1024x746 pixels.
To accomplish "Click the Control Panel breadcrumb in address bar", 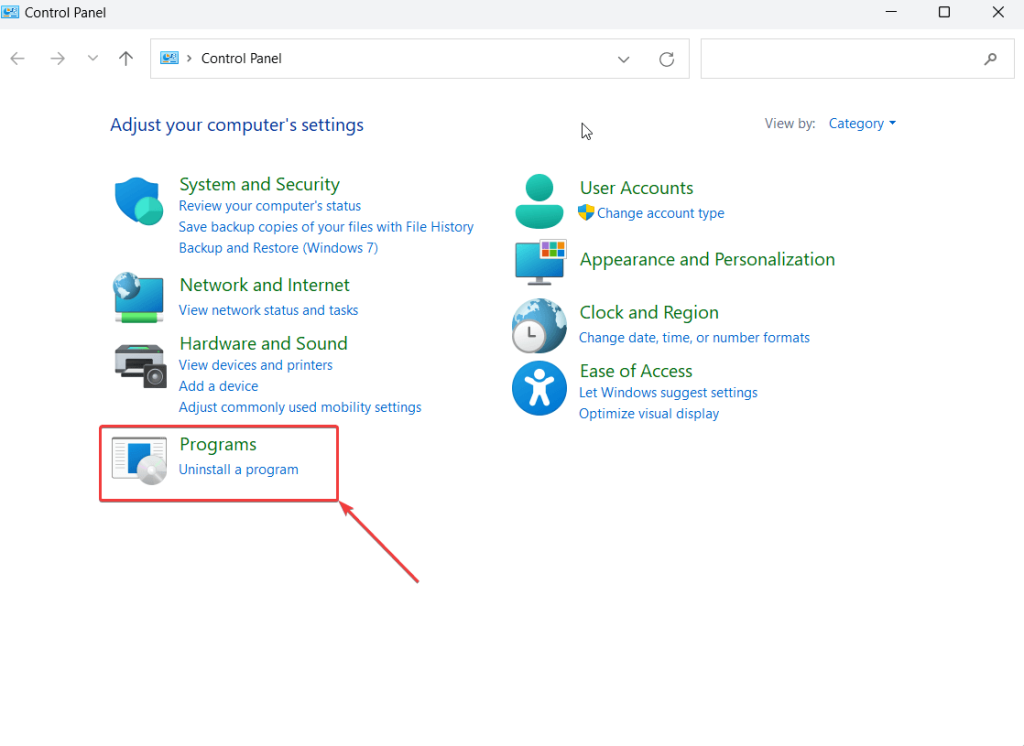I will tap(241, 59).
